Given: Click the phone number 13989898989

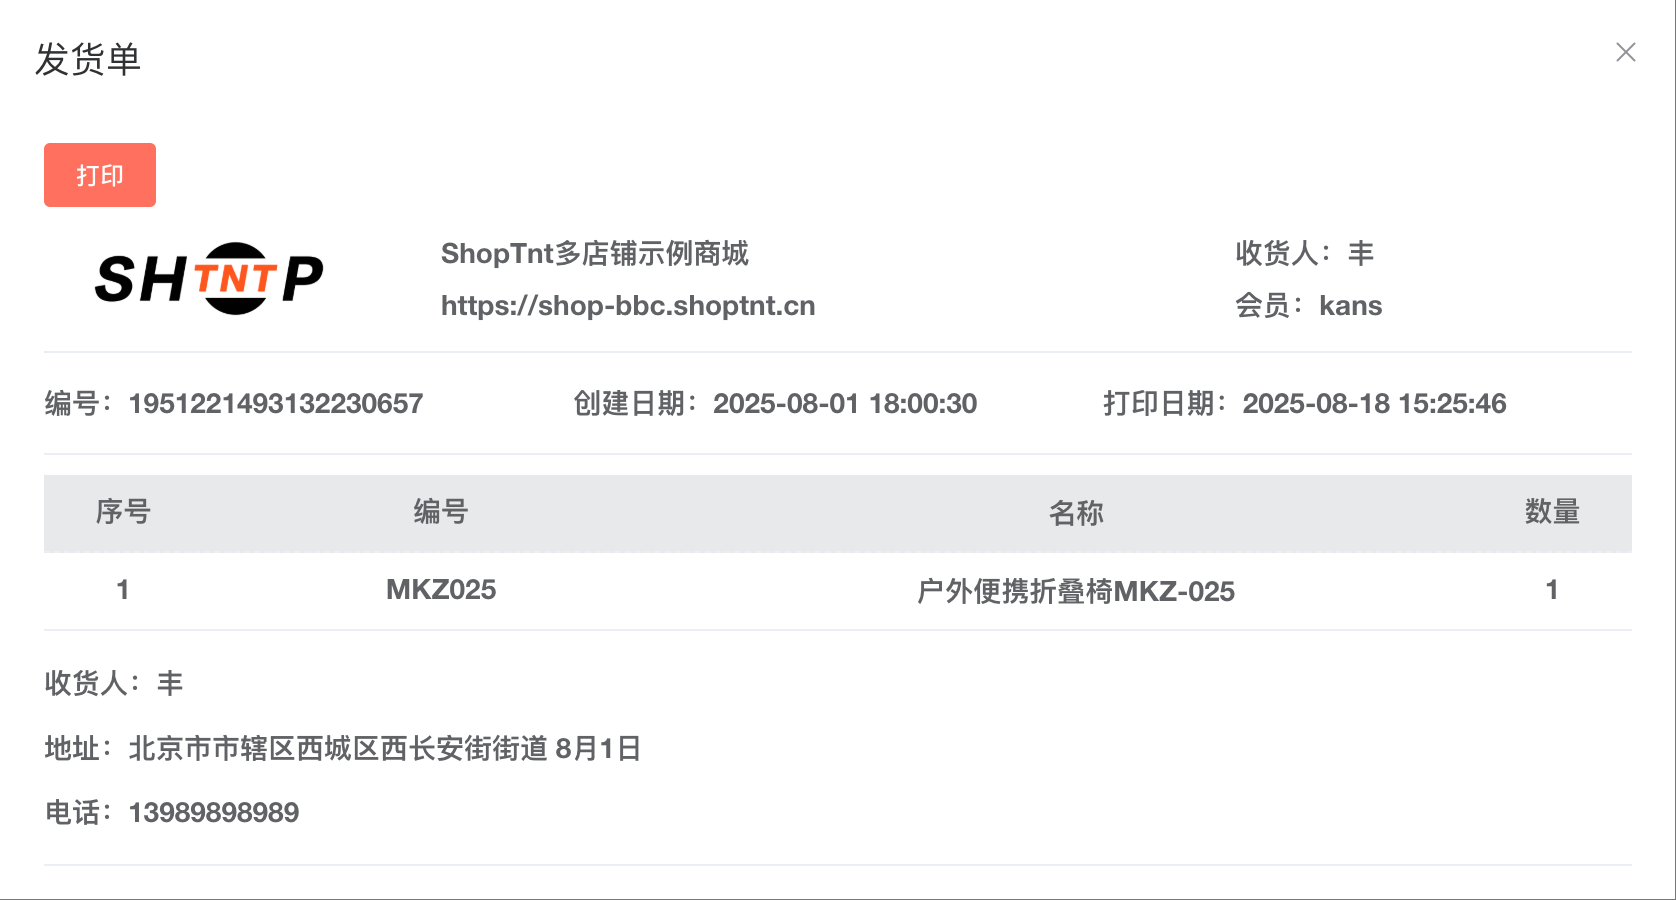Looking at the screenshot, I should point(214,813).
